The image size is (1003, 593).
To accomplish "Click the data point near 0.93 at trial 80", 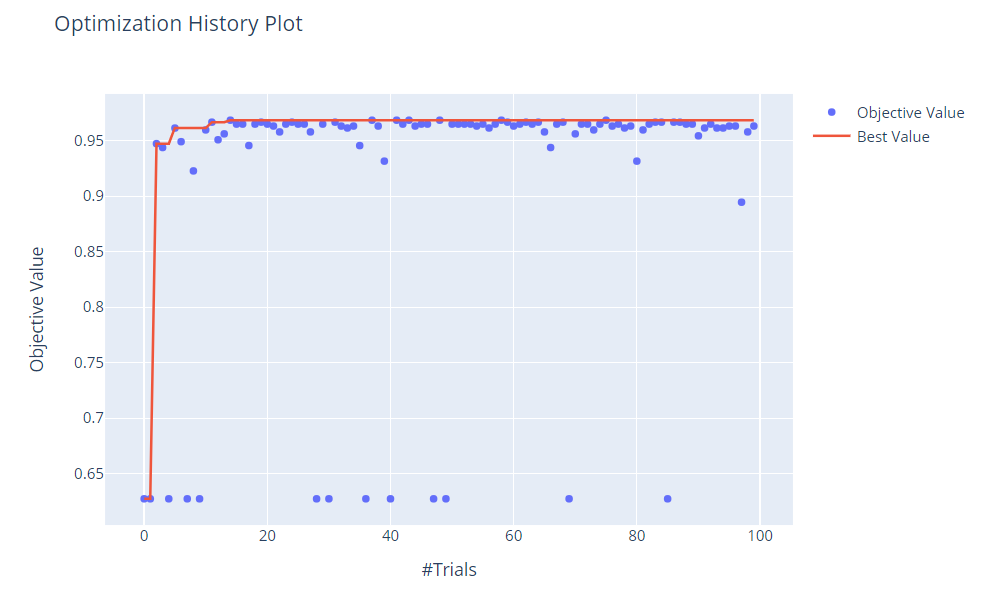I will 636,161.
